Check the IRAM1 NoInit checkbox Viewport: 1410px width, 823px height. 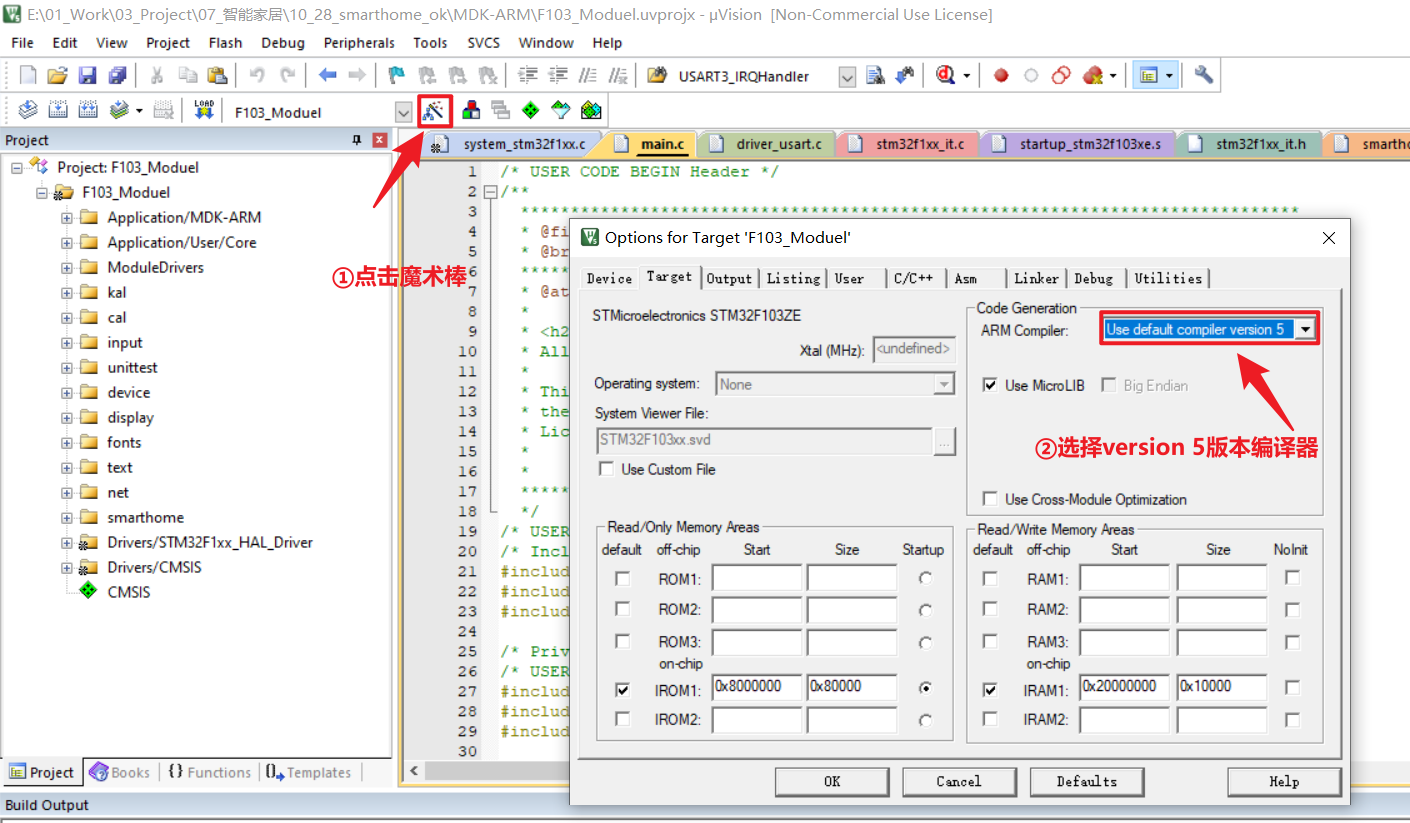pyautogui.click(x=1293, y=688)
